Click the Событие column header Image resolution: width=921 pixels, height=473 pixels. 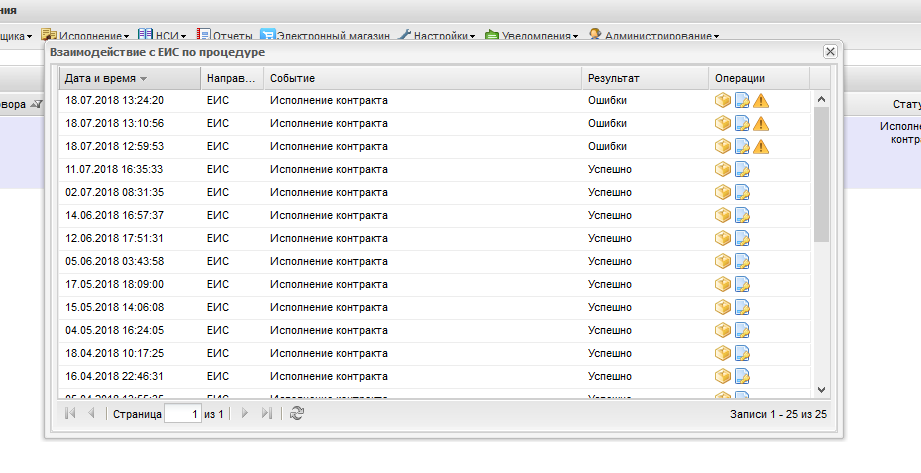click(423, 78)
